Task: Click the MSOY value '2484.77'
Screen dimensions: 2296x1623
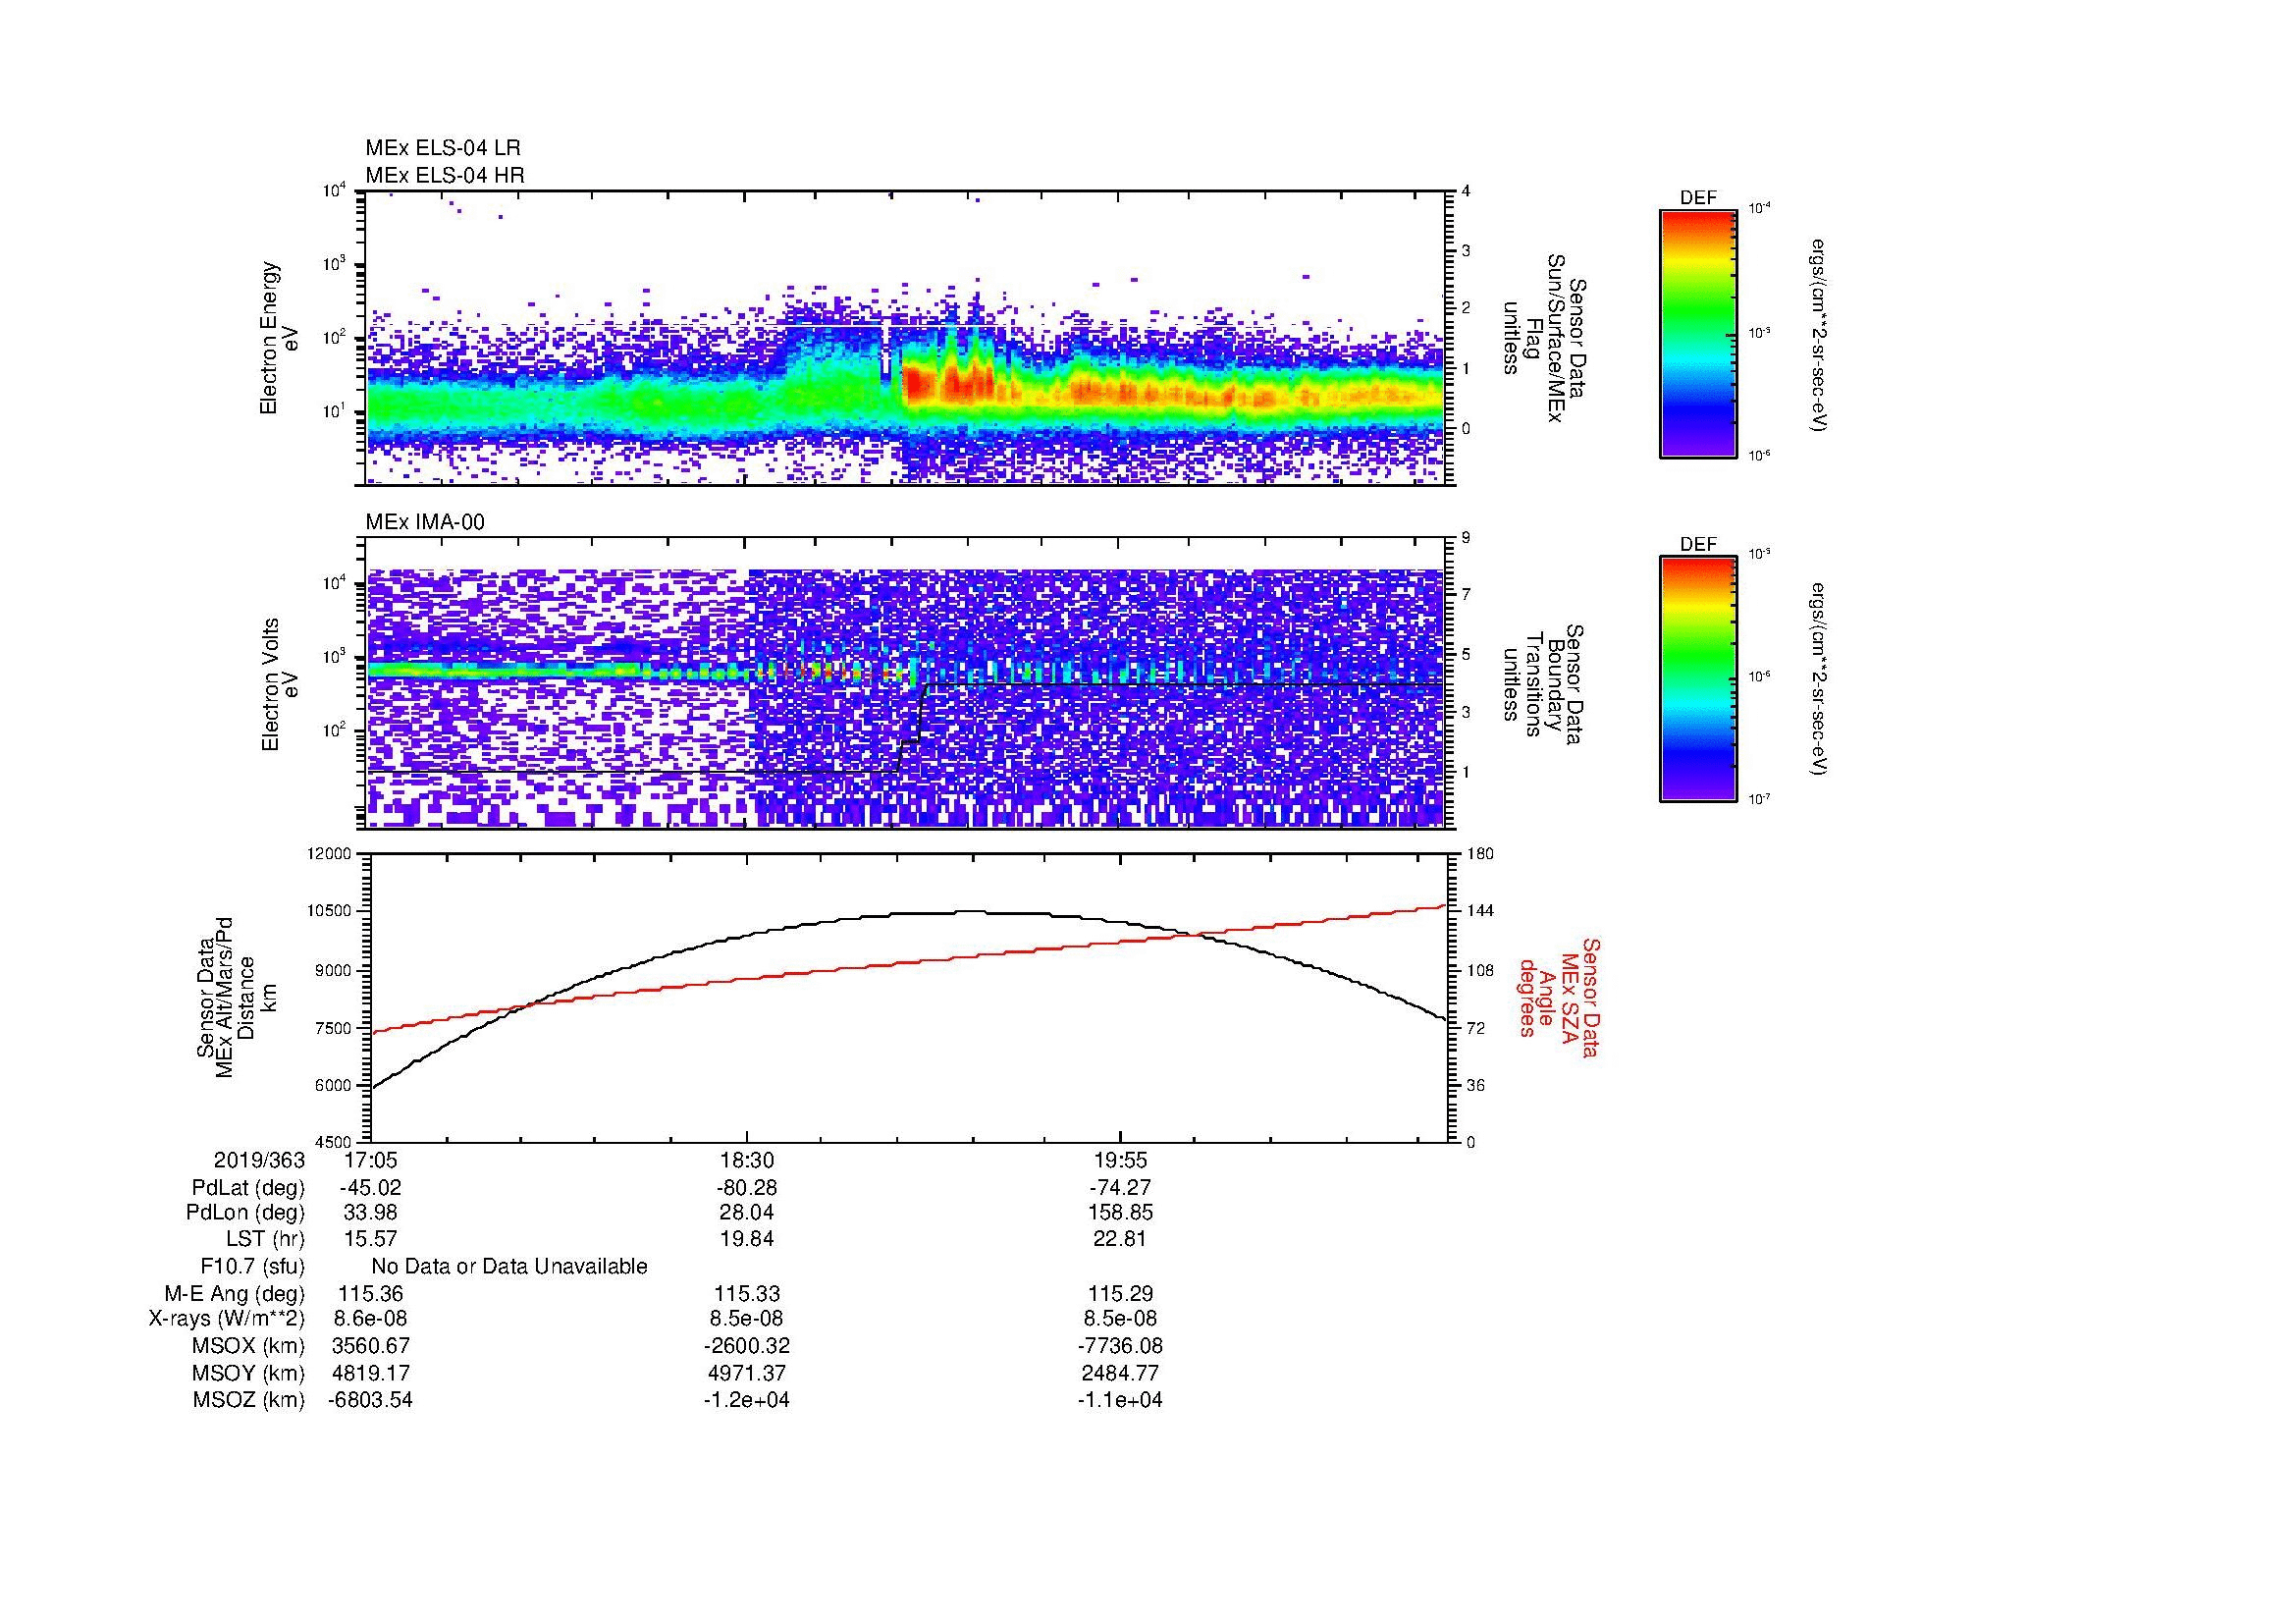Action: (x=1121, y=1374)
